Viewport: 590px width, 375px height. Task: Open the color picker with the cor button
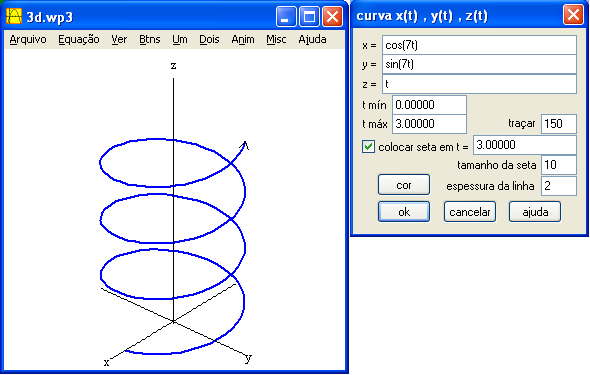[404, 185]
